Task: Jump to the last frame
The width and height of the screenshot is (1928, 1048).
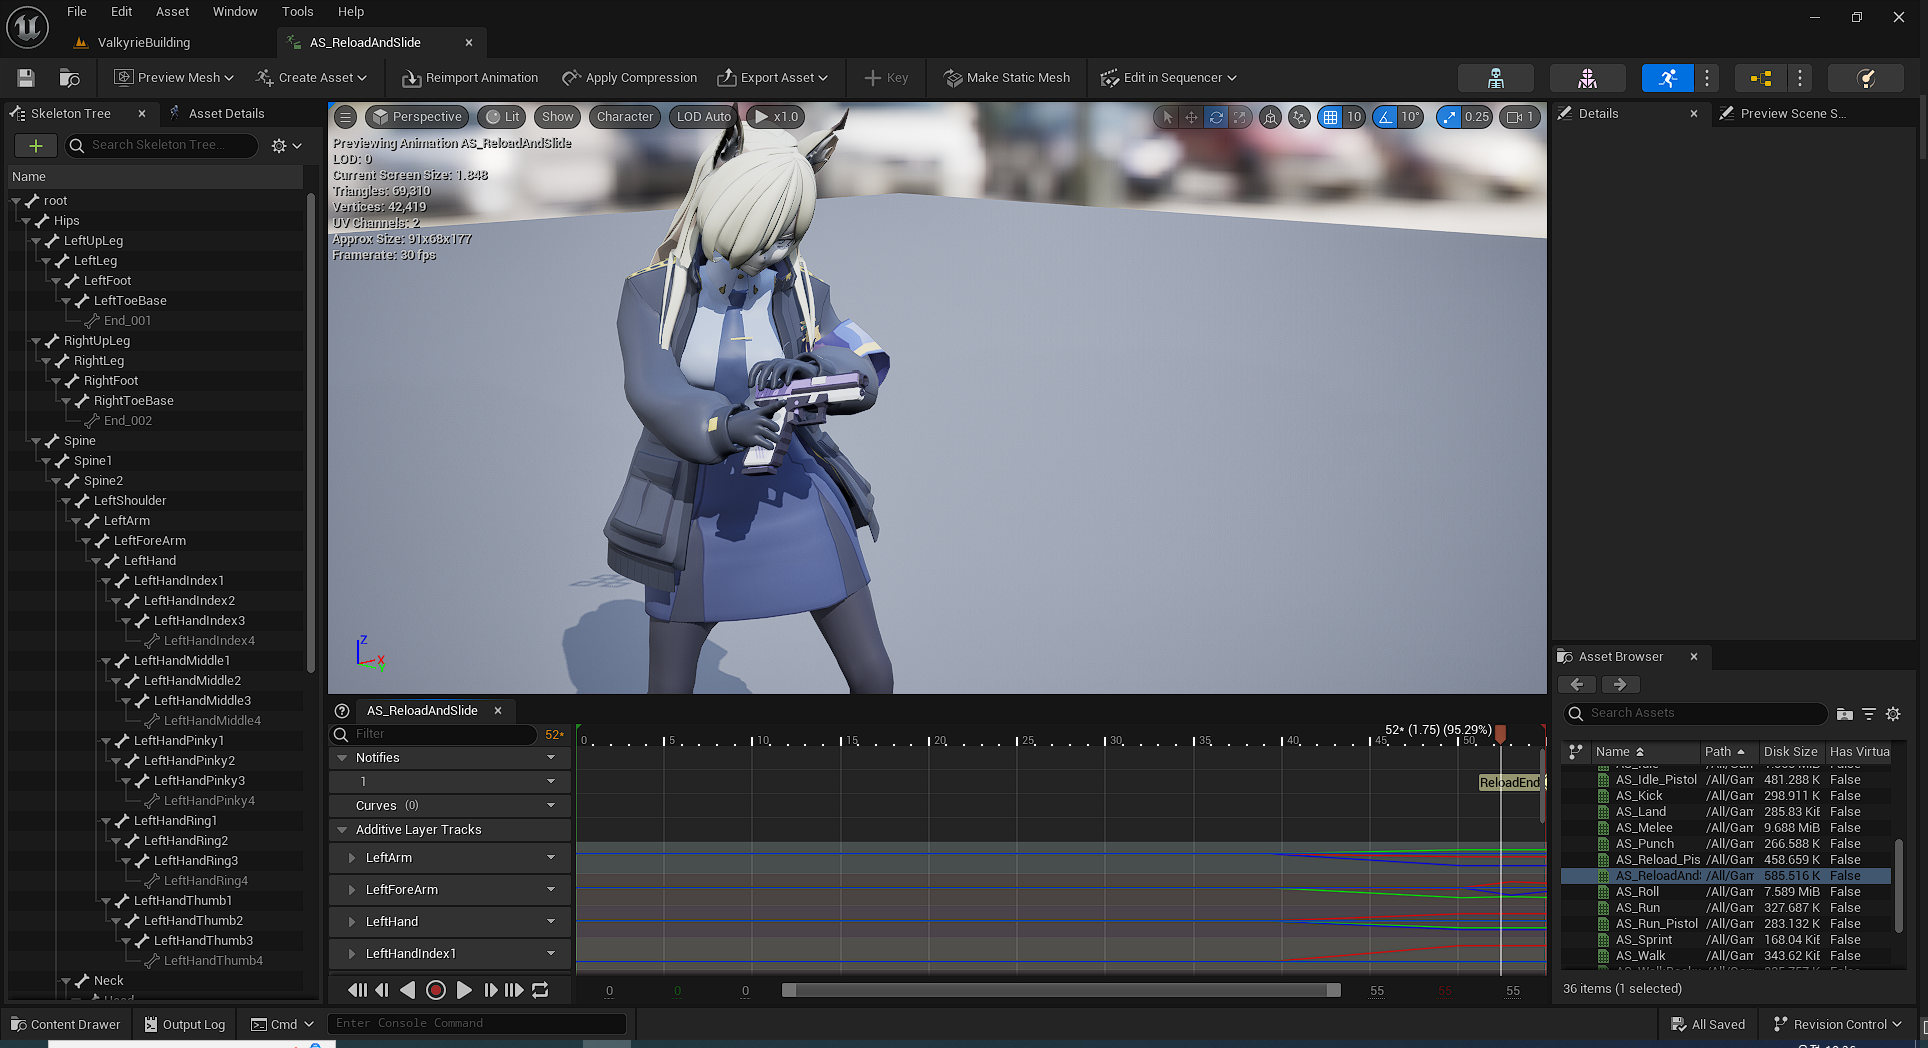Action: tap(514, 990)
